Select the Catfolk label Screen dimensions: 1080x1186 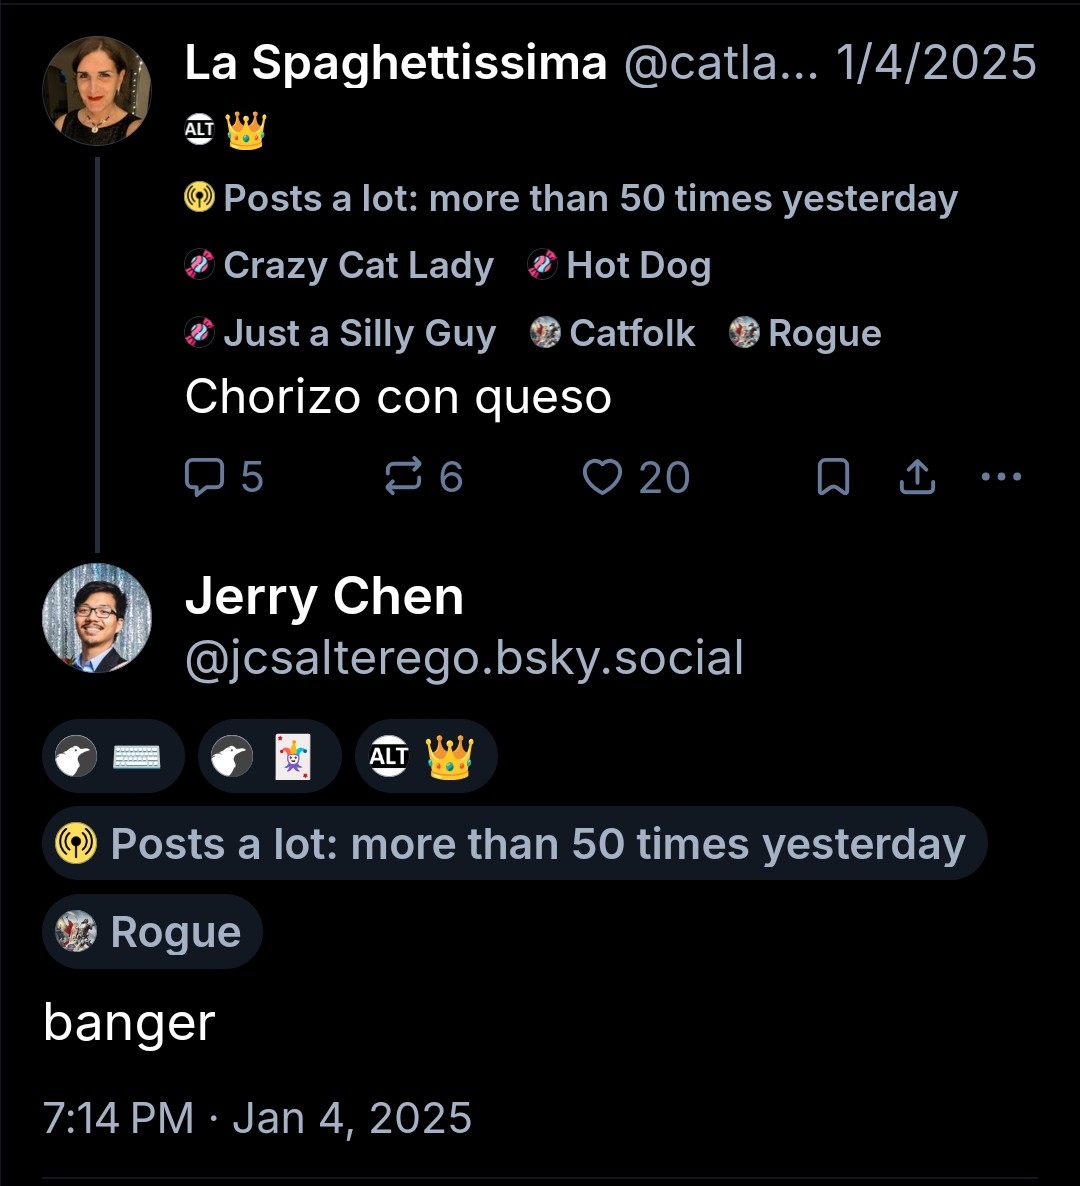tap(612, 333)
